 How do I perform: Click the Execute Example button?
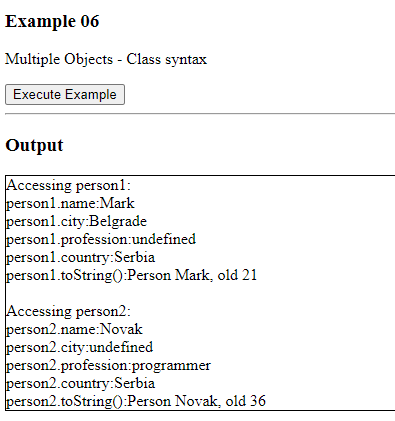(65, 95)
